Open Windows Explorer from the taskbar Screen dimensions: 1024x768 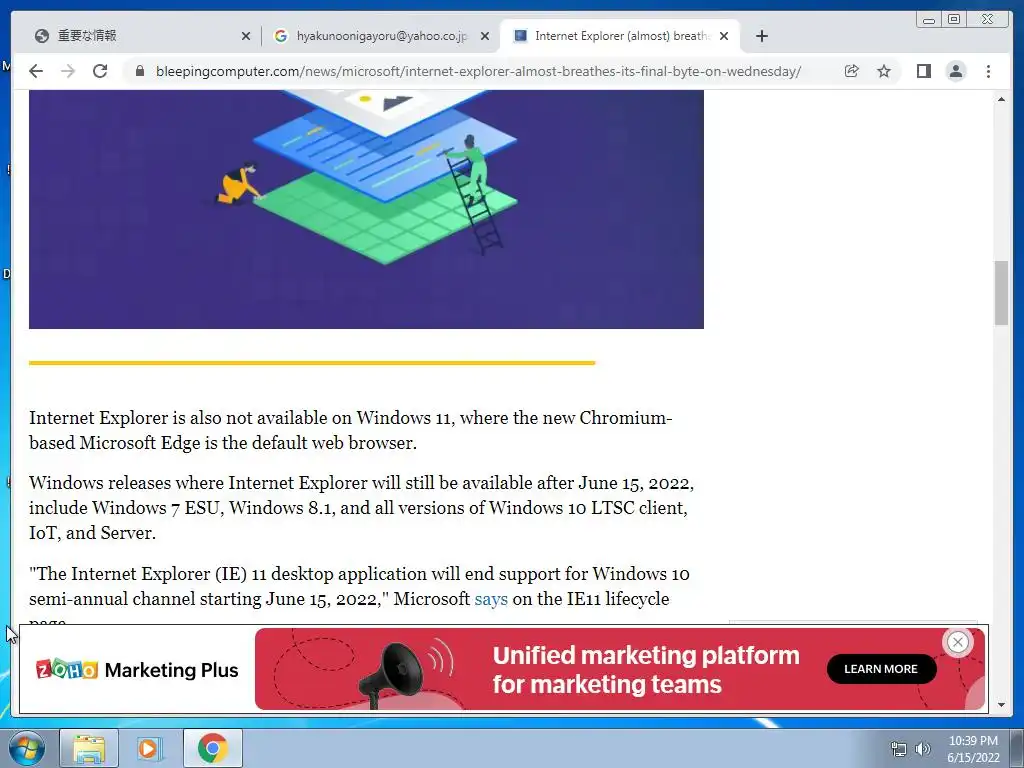[x=89, y=748]
